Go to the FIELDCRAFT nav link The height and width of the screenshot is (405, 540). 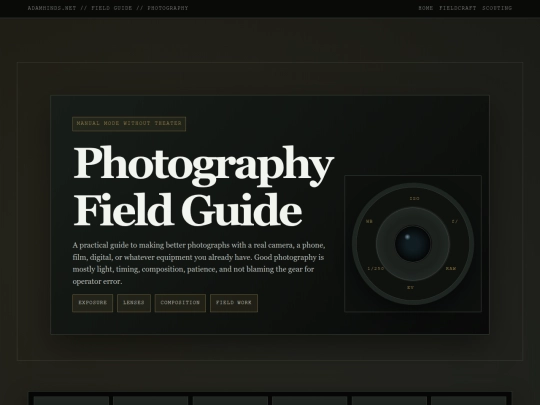(458, 8)
